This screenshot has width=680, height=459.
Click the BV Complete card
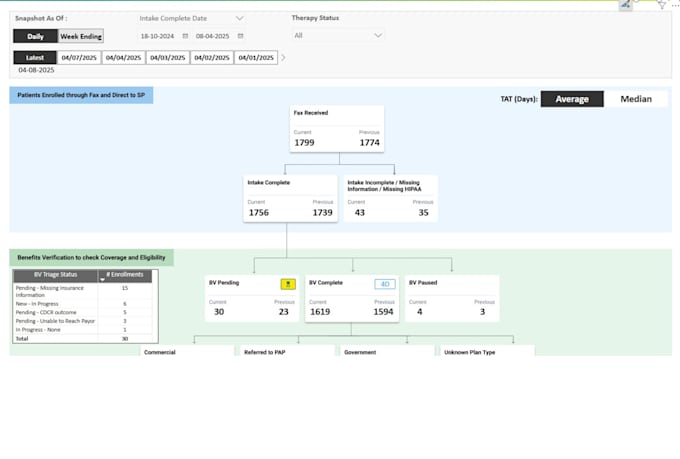click(x=352, y=298)
